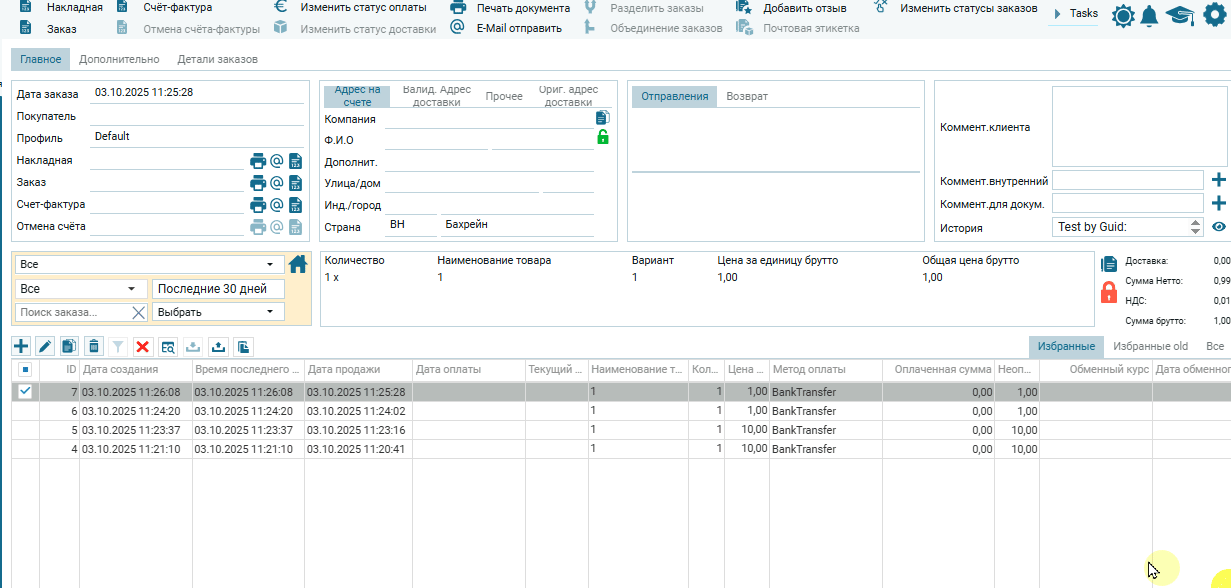Click the red X icon in grid toolbar
The image size is (1231, 588).
(x=143, y=346)
